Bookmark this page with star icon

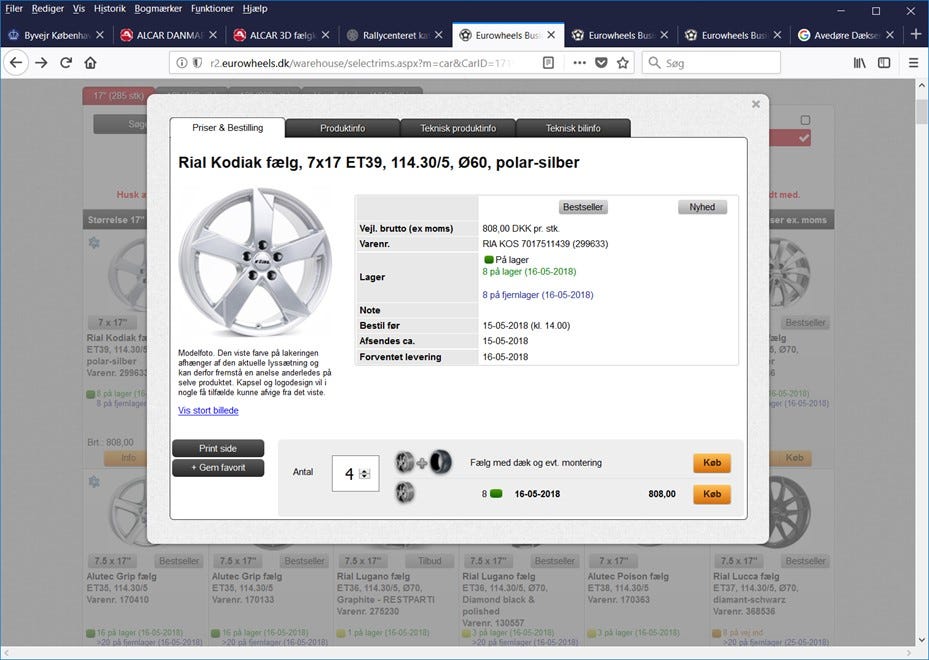[623, 63]
